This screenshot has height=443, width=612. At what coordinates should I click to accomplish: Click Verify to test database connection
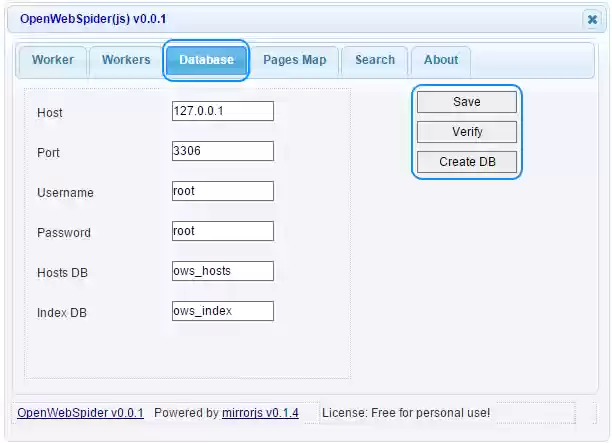click(466, 132)
